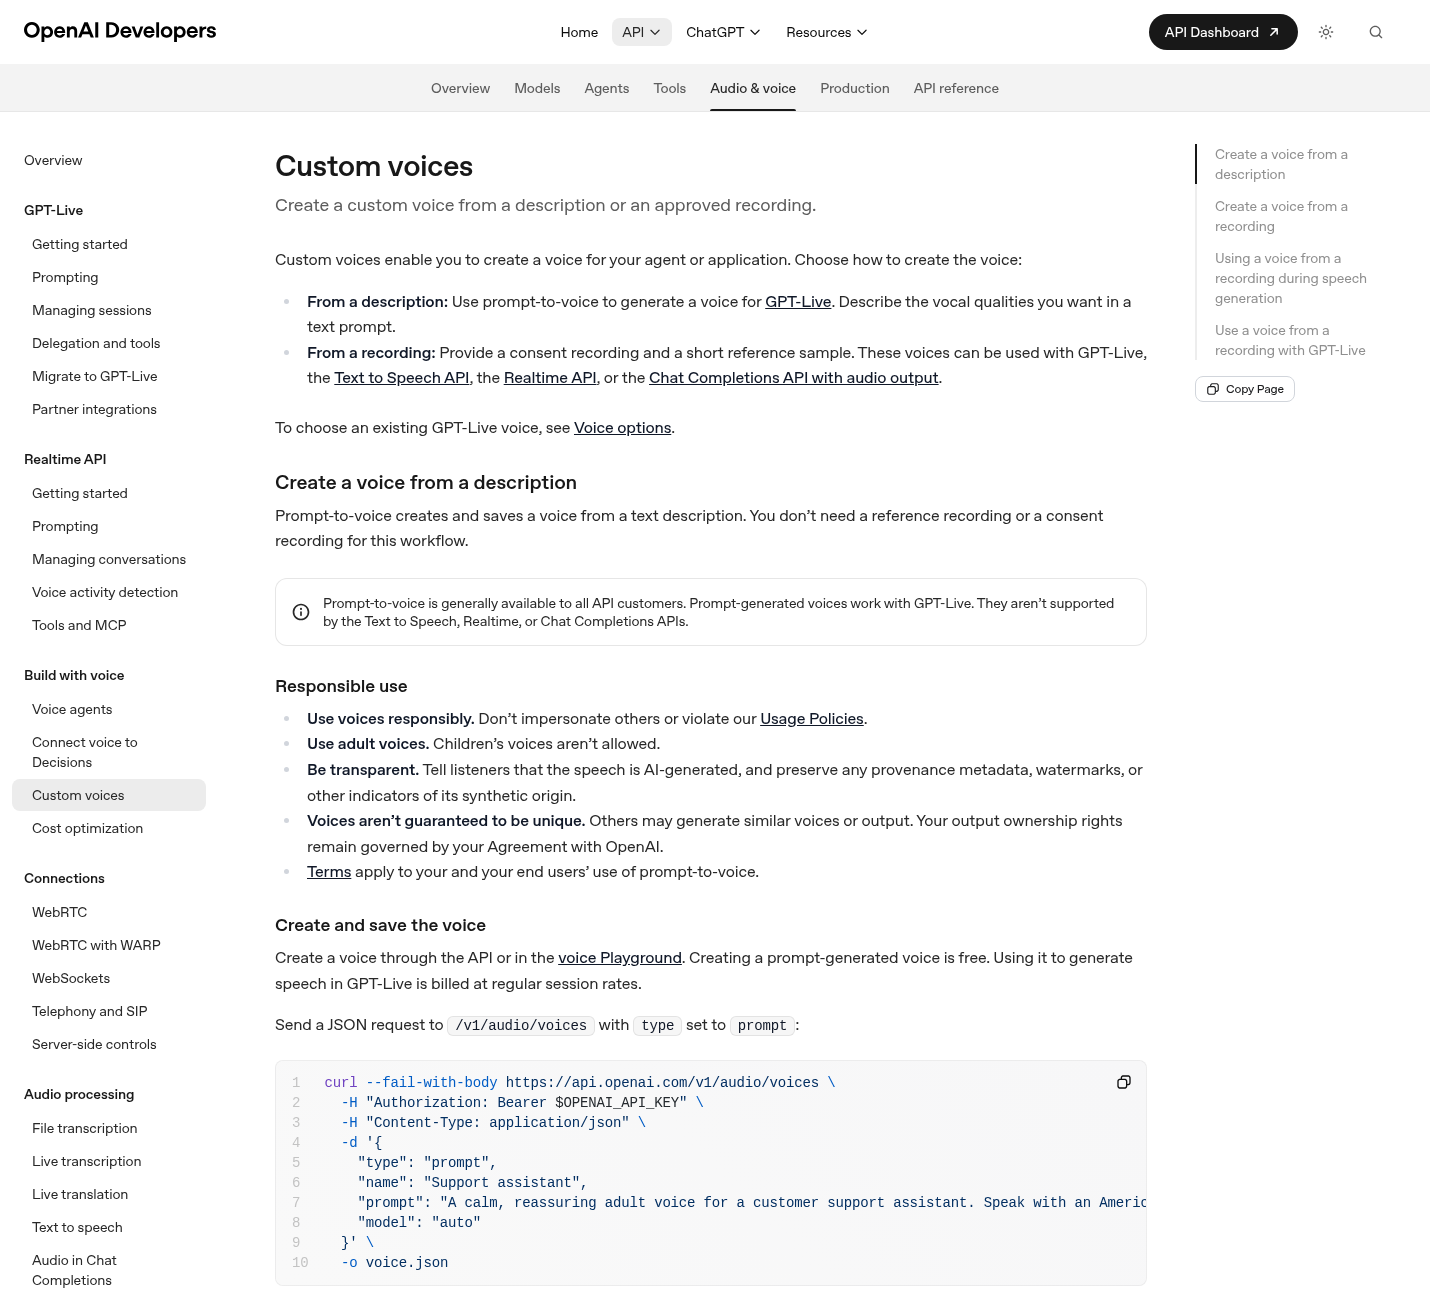This screenshot has width=1440, height=1300.
Task: Expand the Resources dropdown menu
Action: pos(826,32)
